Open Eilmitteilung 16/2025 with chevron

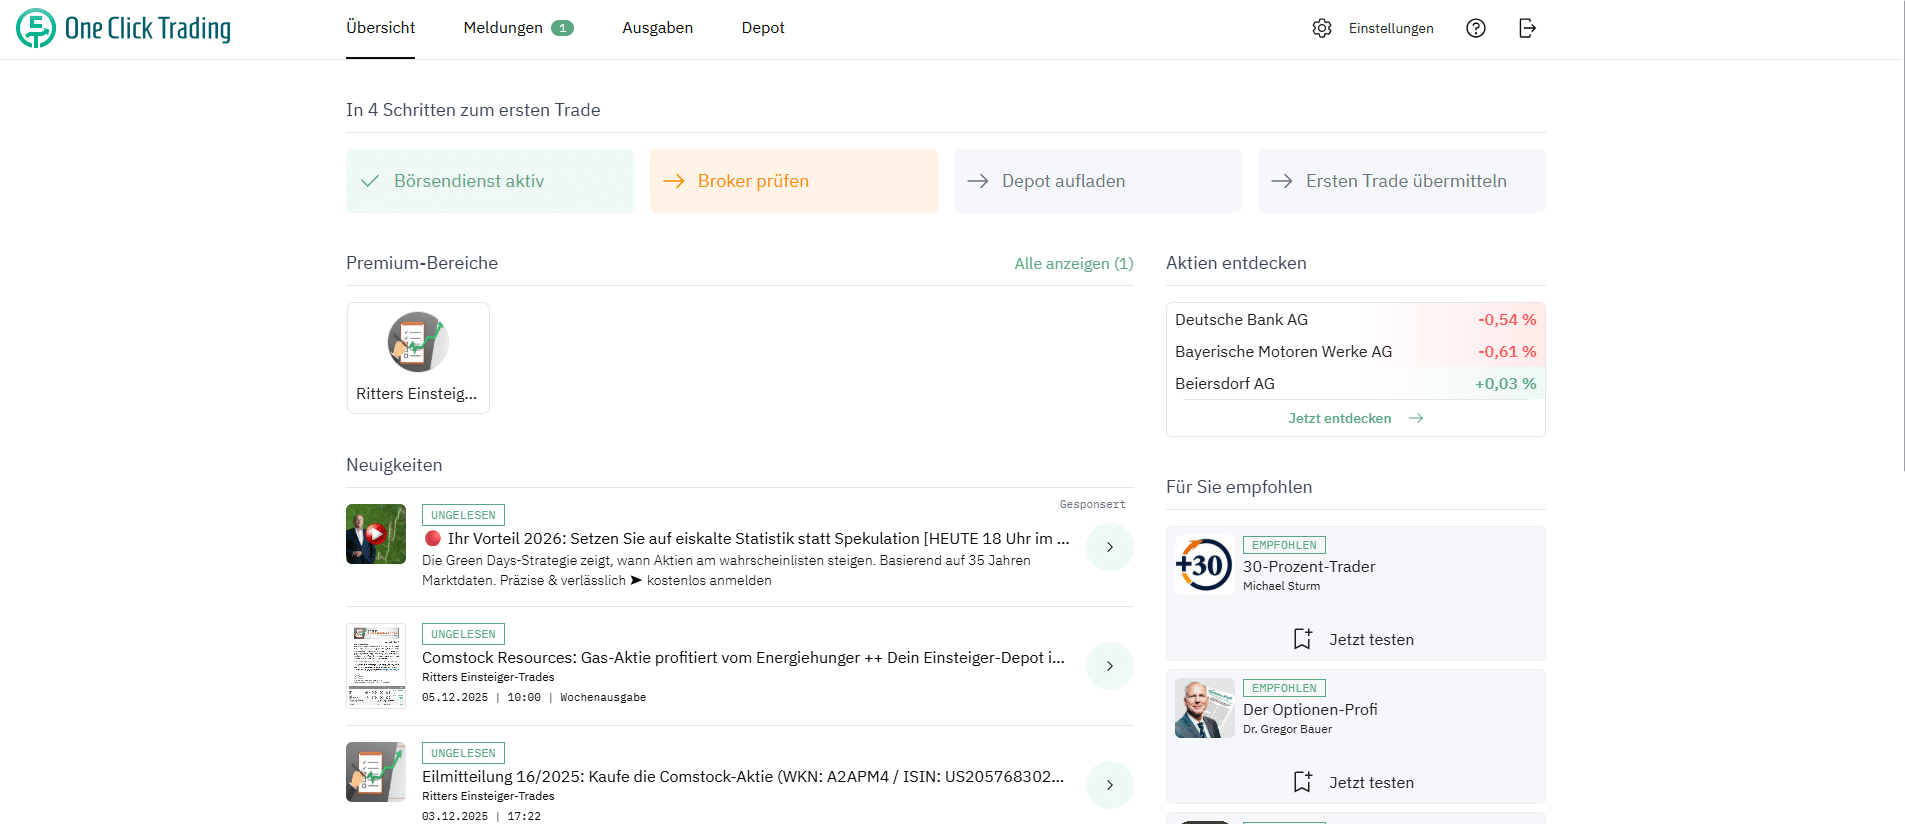click(x=1109, y=785)
